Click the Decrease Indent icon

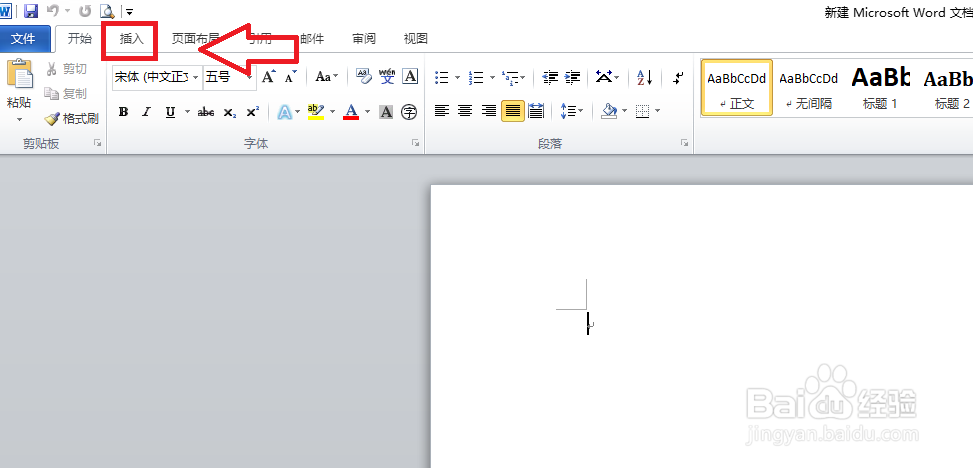(550, 78)
